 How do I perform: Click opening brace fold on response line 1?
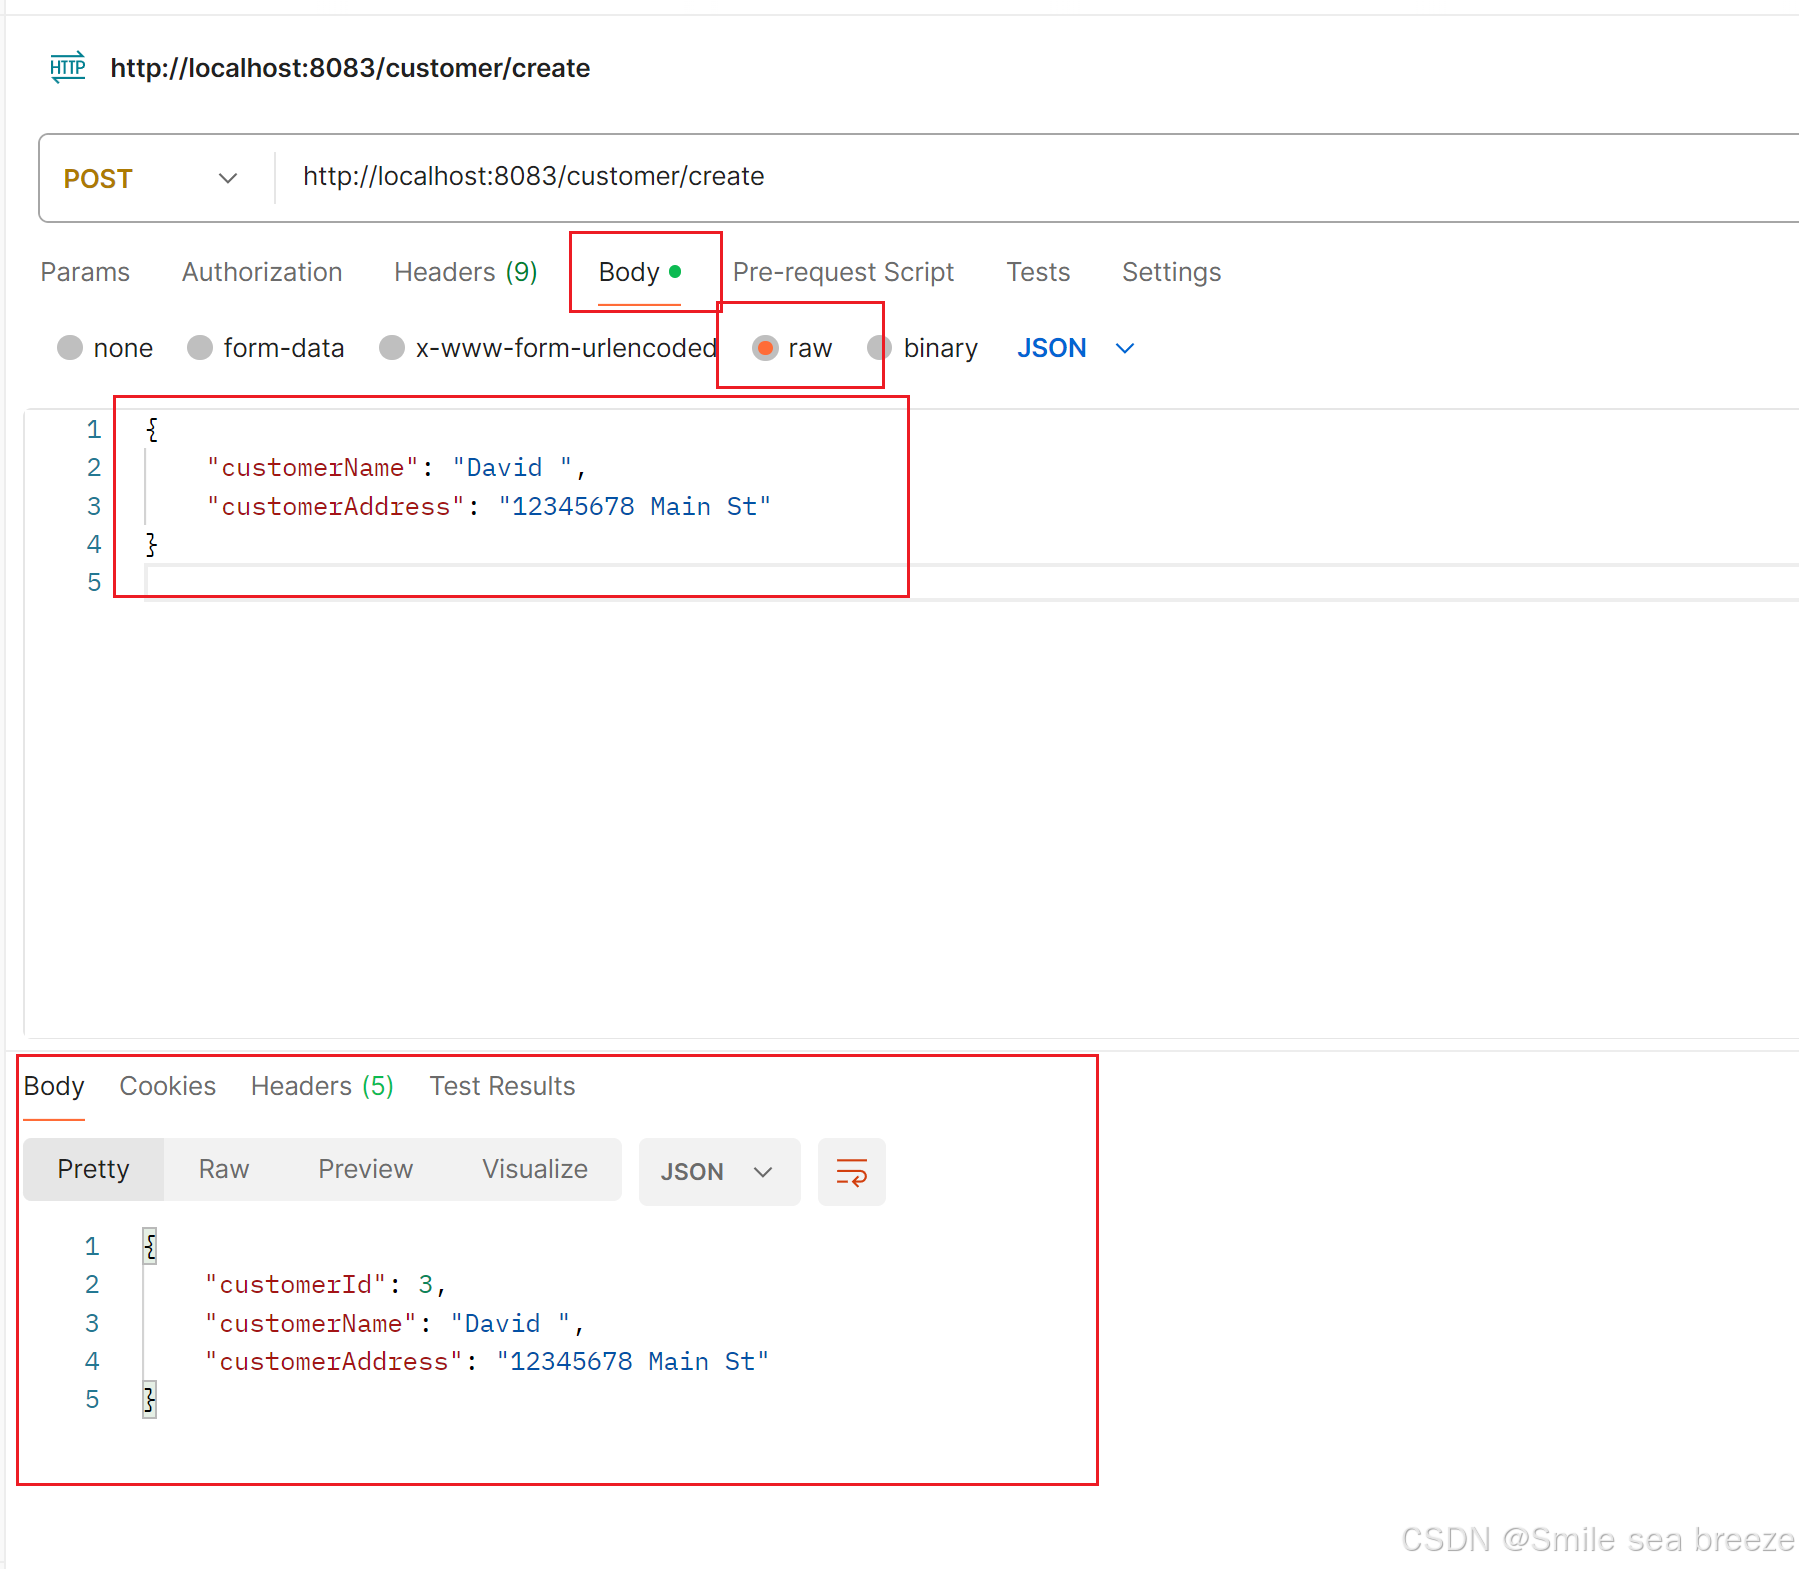pyautogui.click(x=150, y=1246)
